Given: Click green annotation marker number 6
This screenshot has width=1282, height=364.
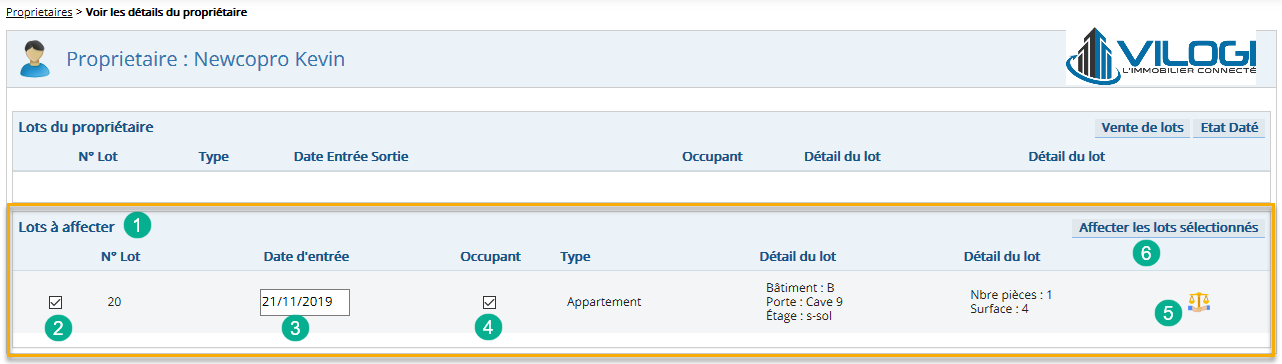Looking at the screenshot, I should click(1146, 254).
